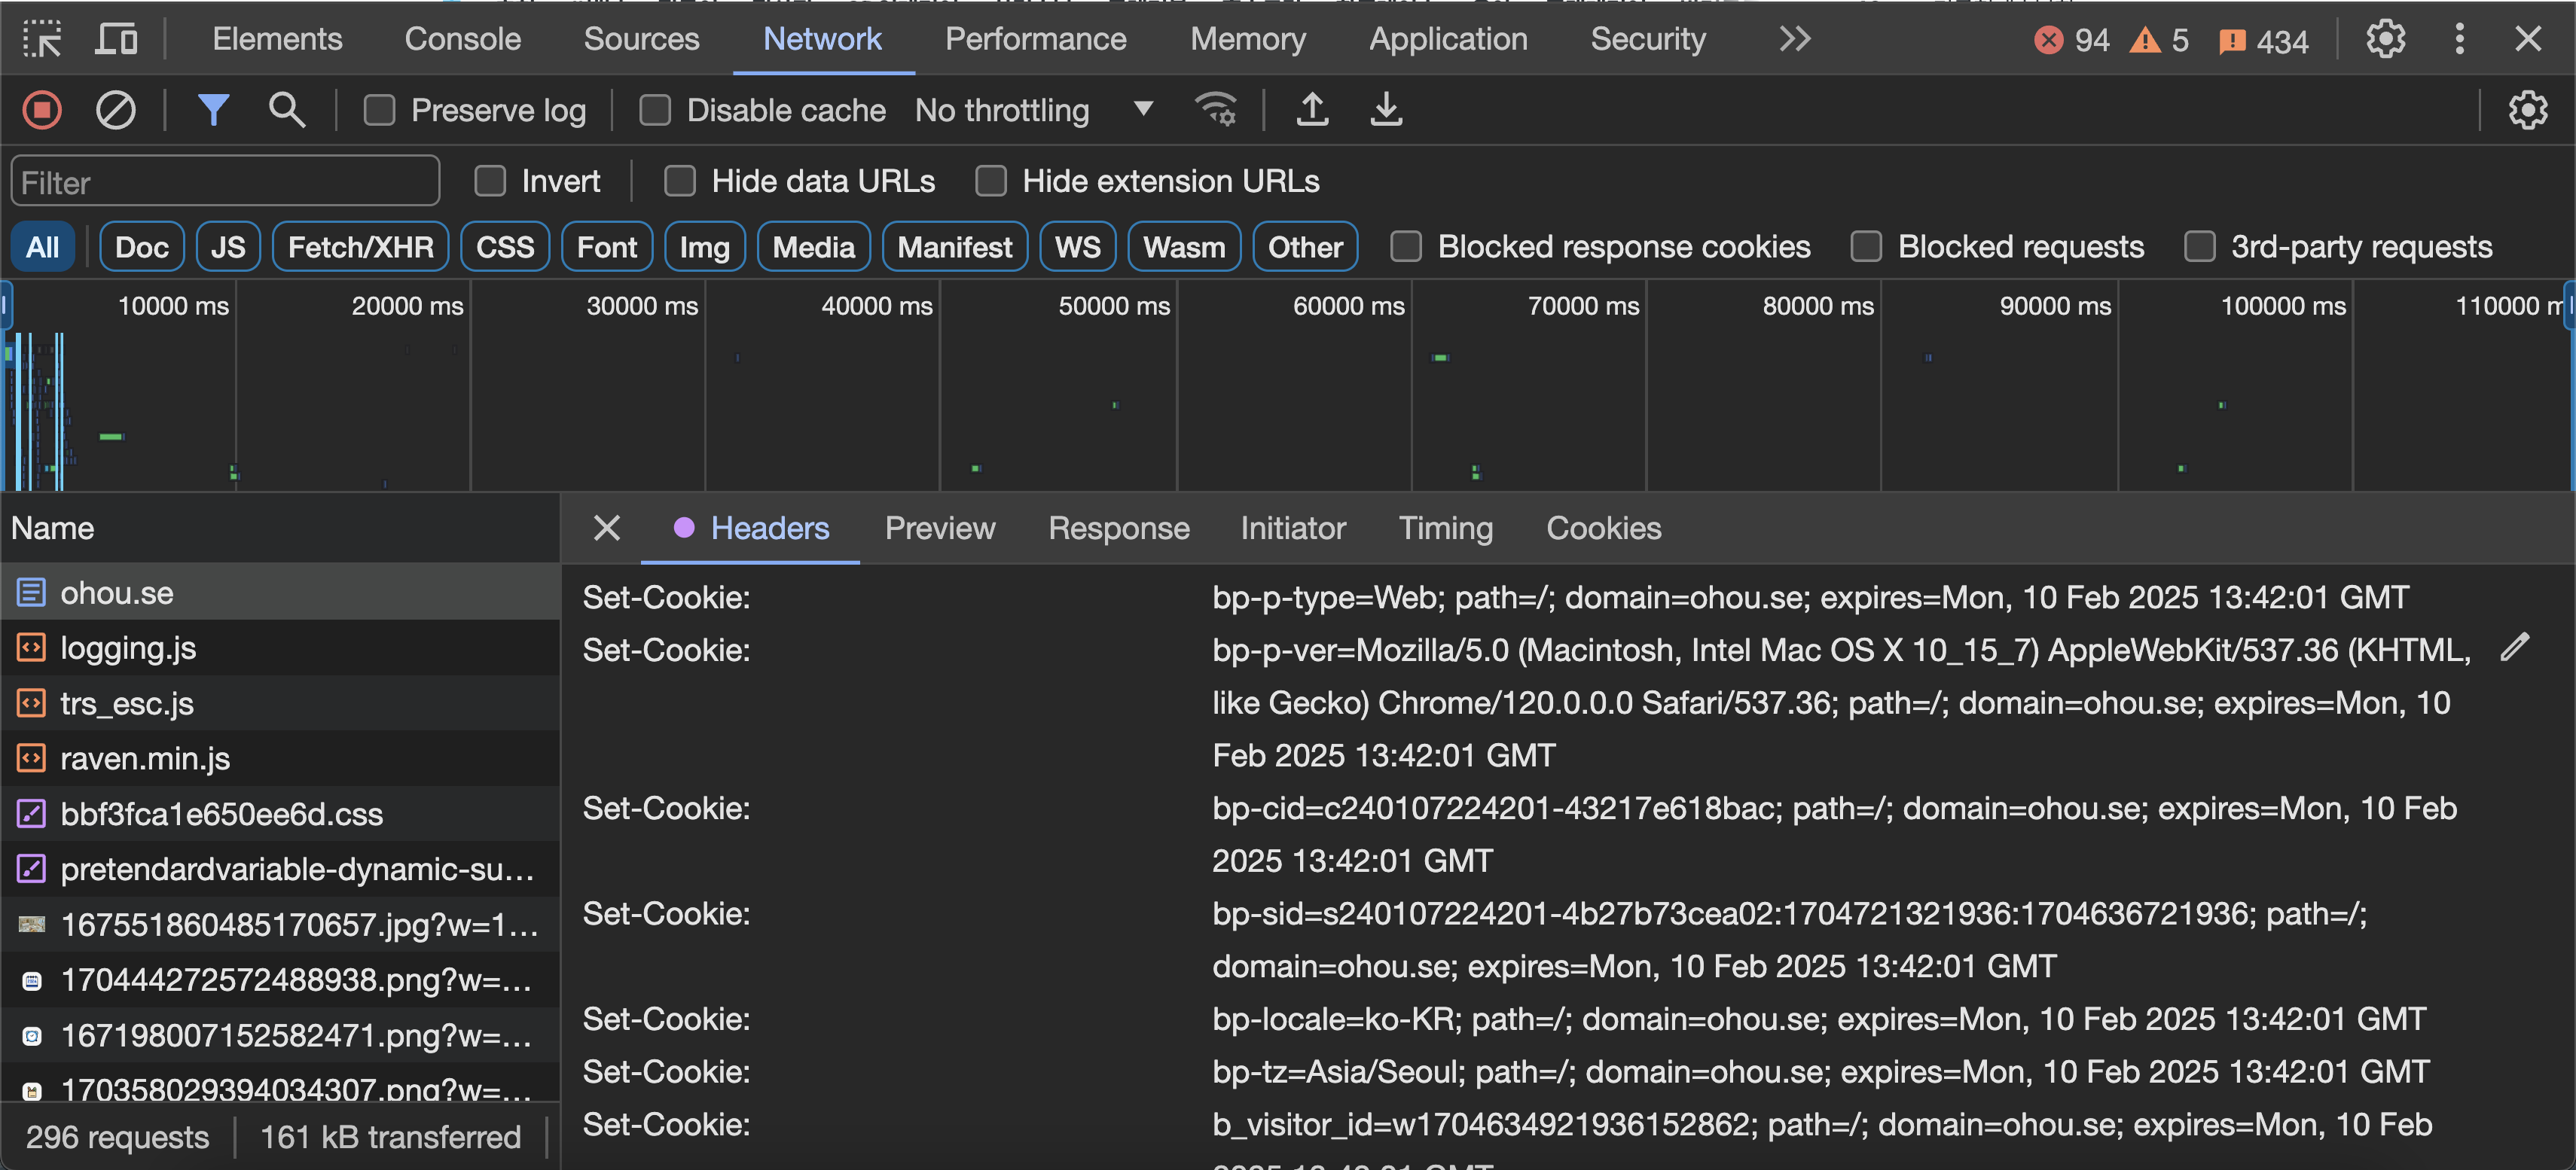Screen dimensions: 2576x1170
Task: Export HAR with download icon
Action: coord(1385,110)
